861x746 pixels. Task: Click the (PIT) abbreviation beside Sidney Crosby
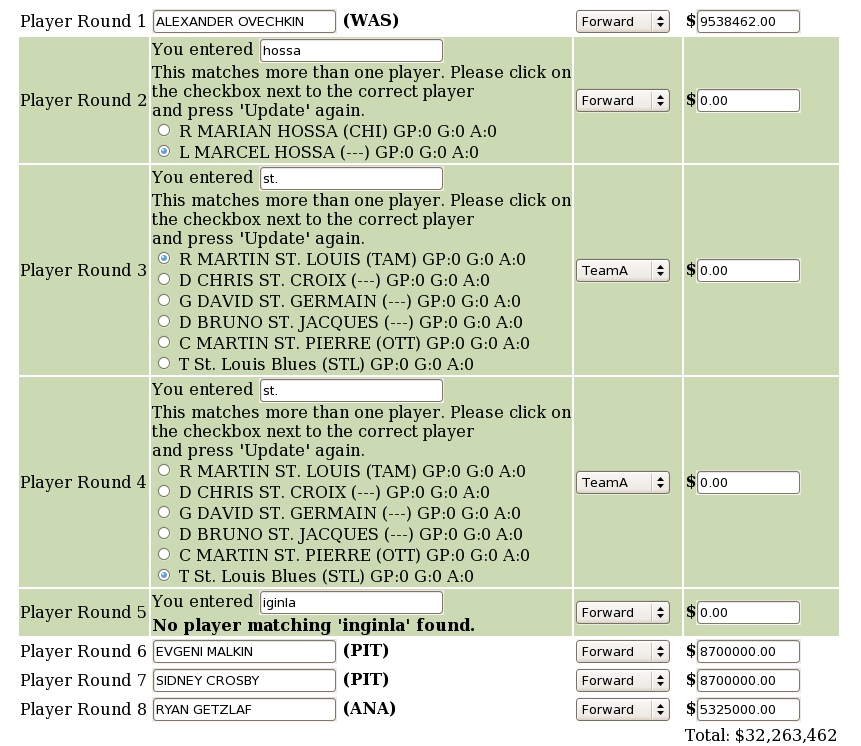tap(366, 680)
